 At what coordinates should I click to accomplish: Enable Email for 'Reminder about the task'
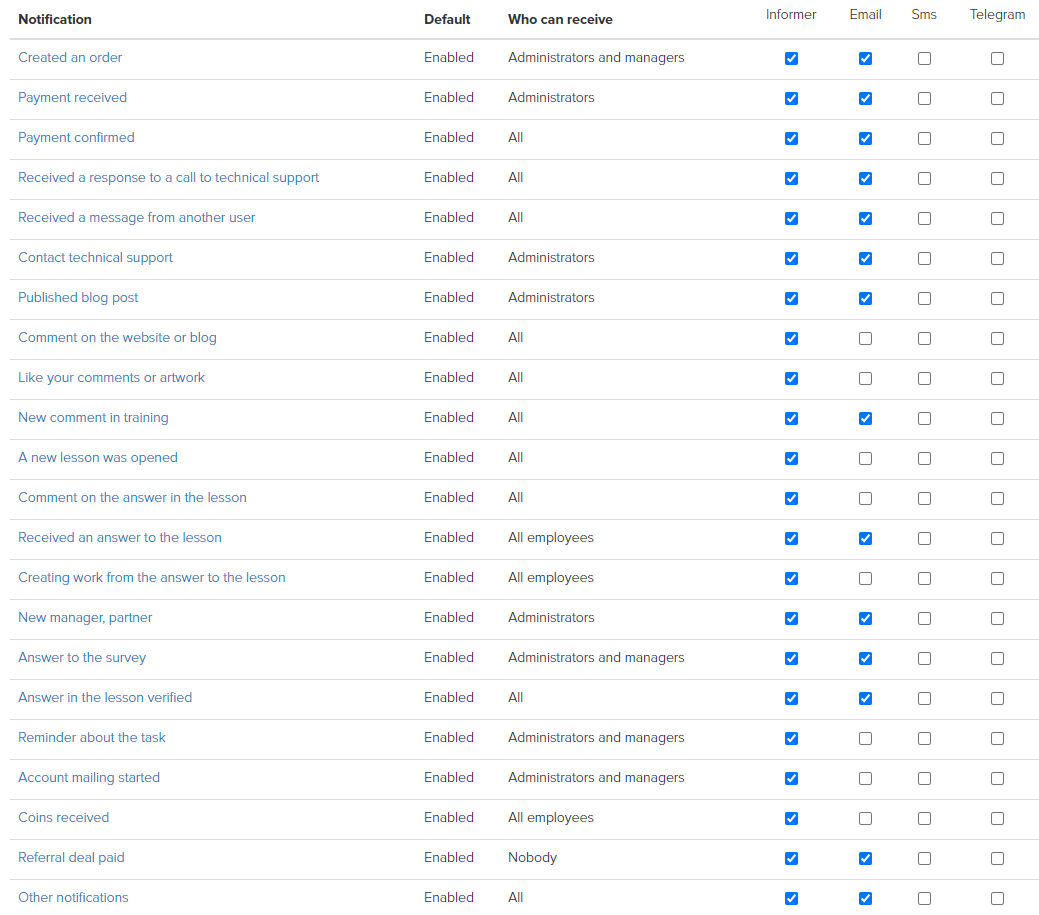click(x=865, y=738)
